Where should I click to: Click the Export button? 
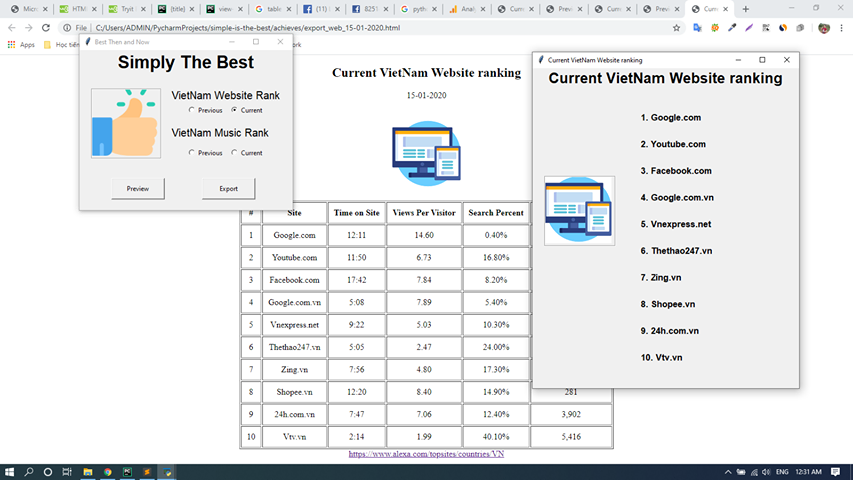click(x=228, y=189)
